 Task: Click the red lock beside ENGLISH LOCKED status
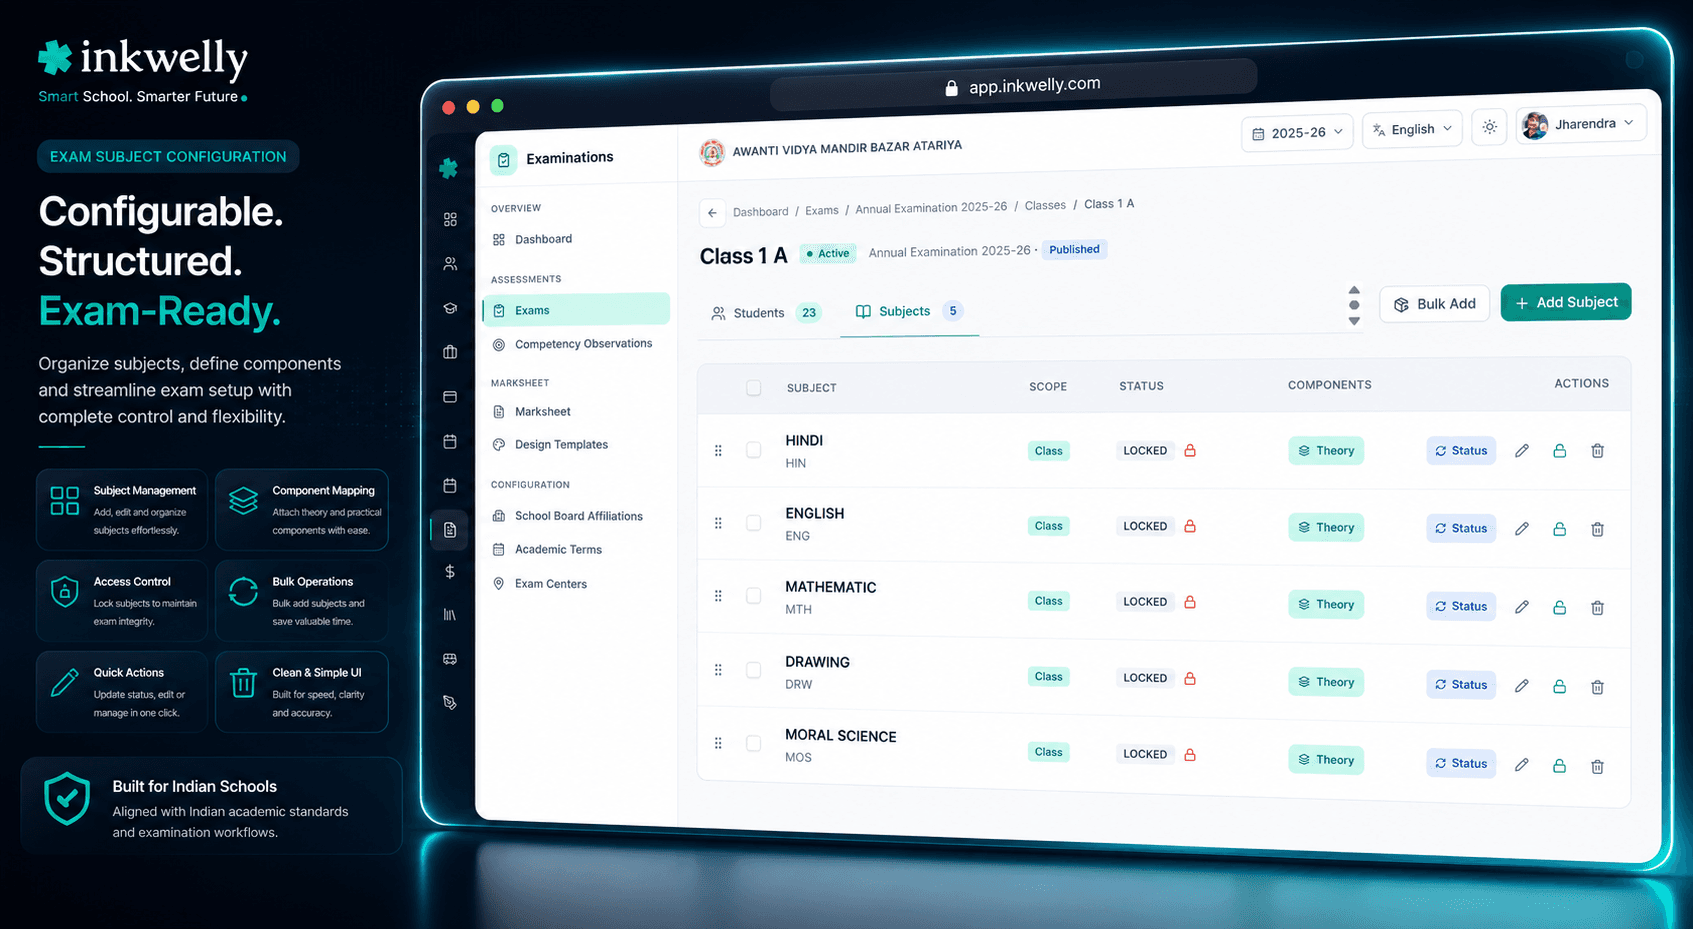(x=1190, y=526)
